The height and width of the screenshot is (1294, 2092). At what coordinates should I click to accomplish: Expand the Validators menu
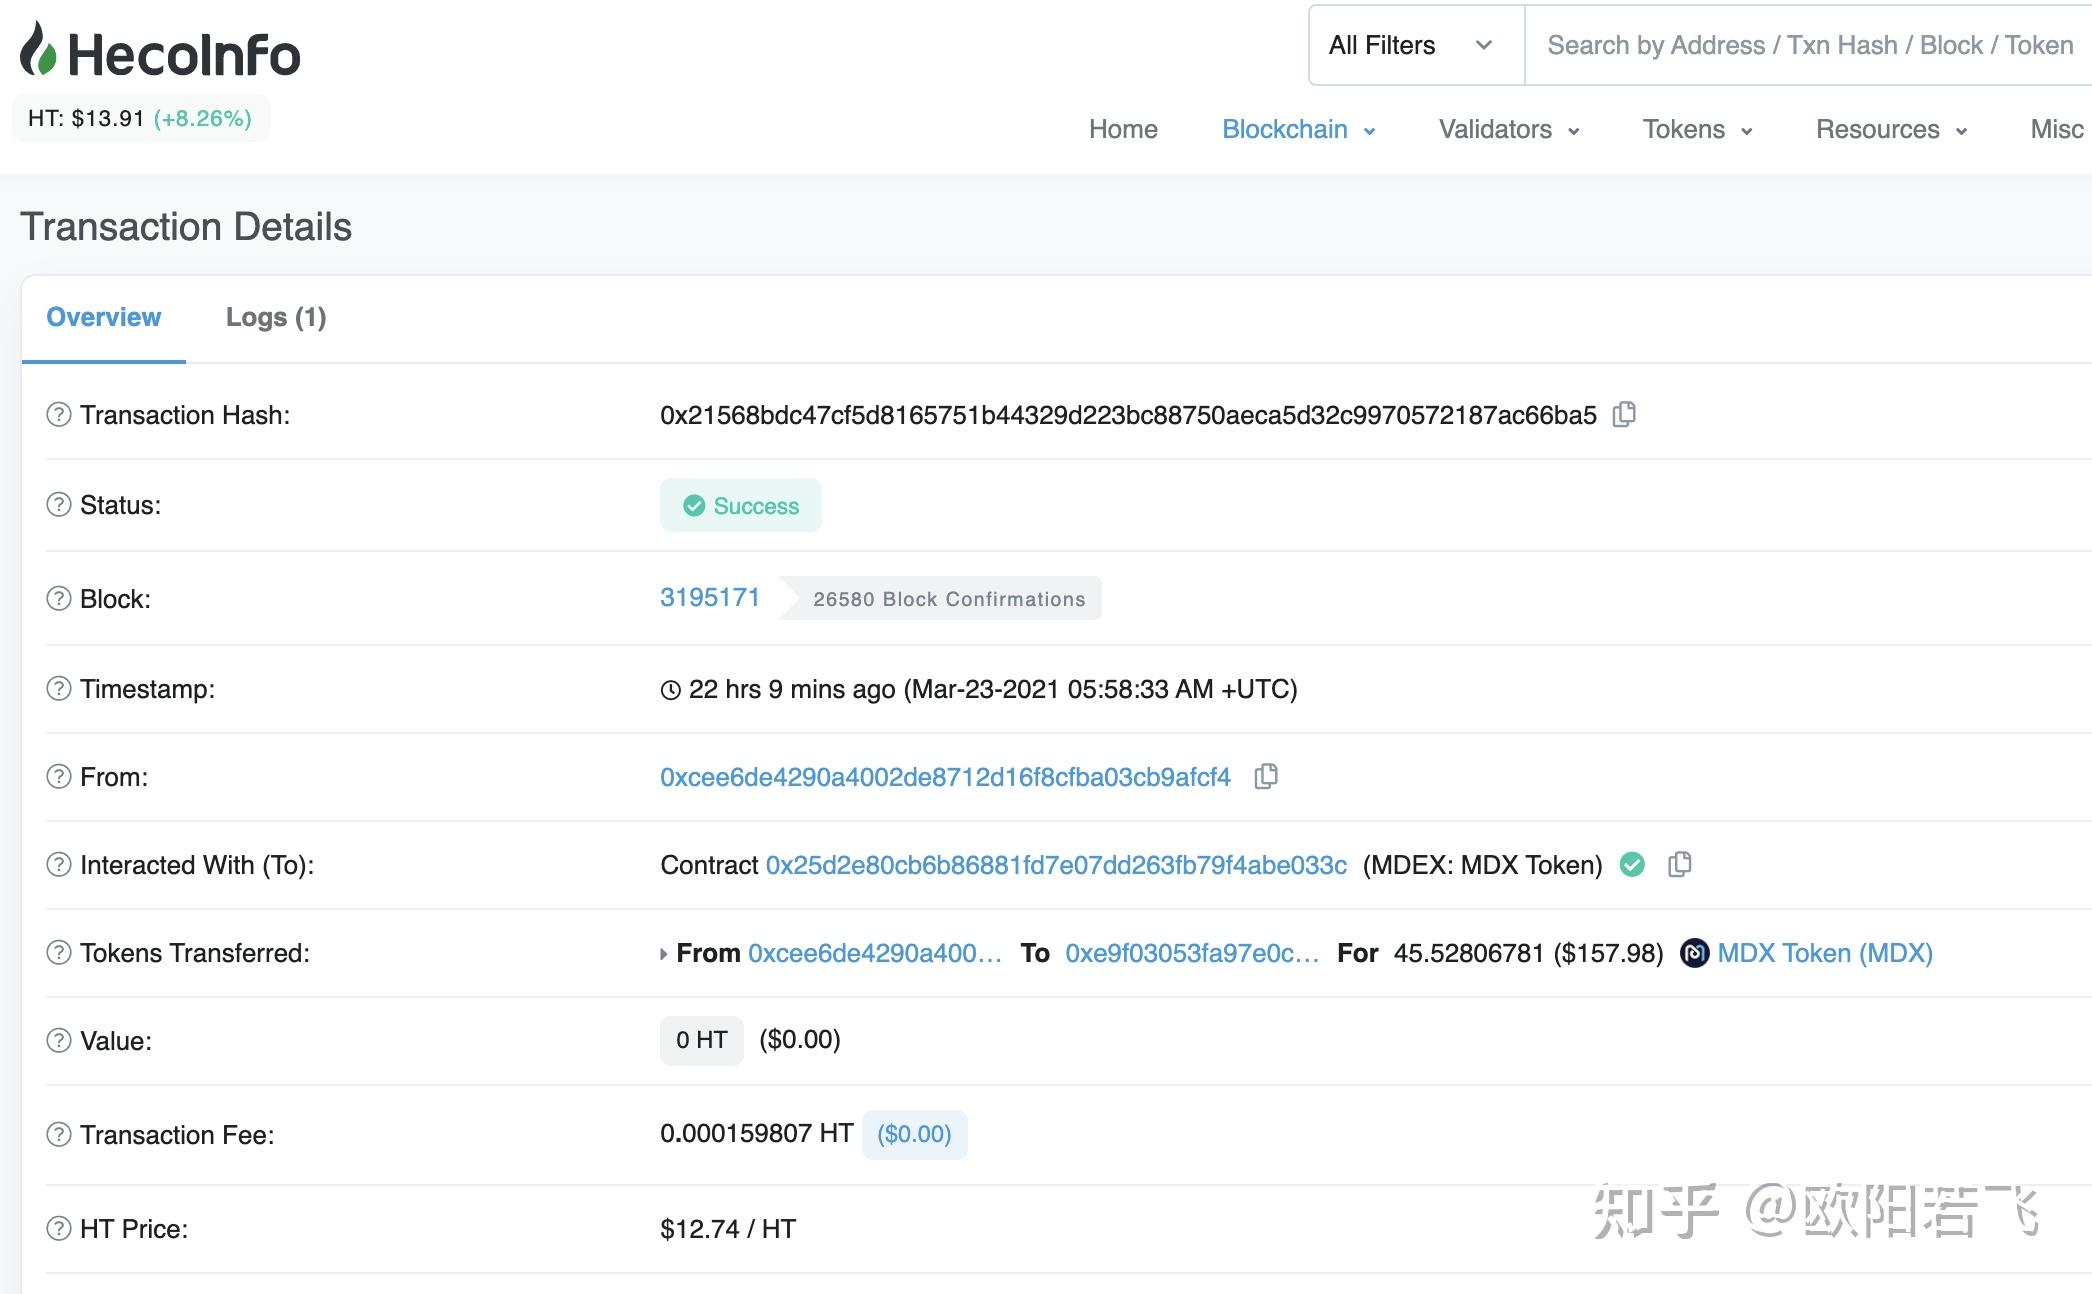1508,129
